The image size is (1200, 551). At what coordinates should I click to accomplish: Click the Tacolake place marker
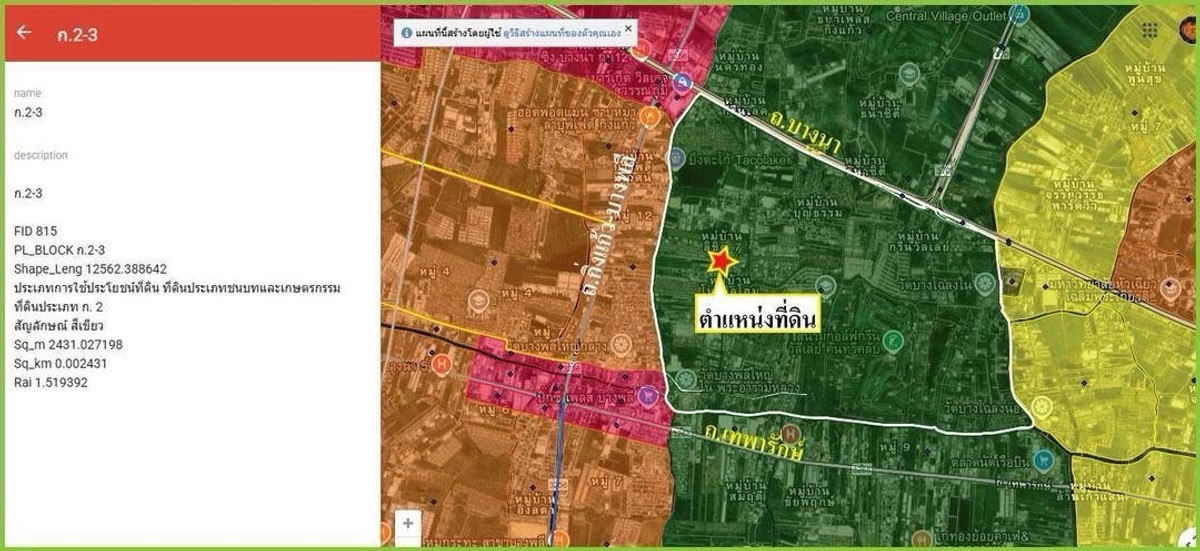pos(676,159)
